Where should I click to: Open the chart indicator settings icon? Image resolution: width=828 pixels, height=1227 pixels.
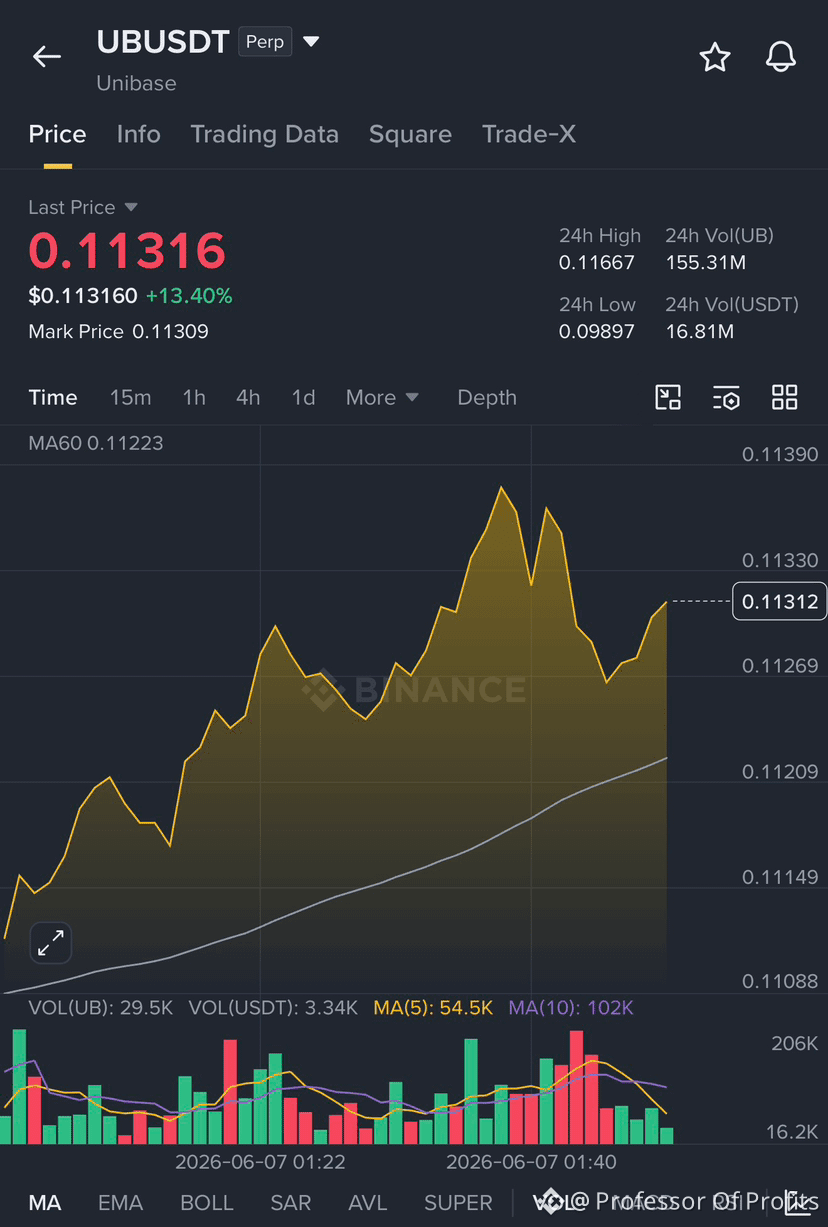726,397
